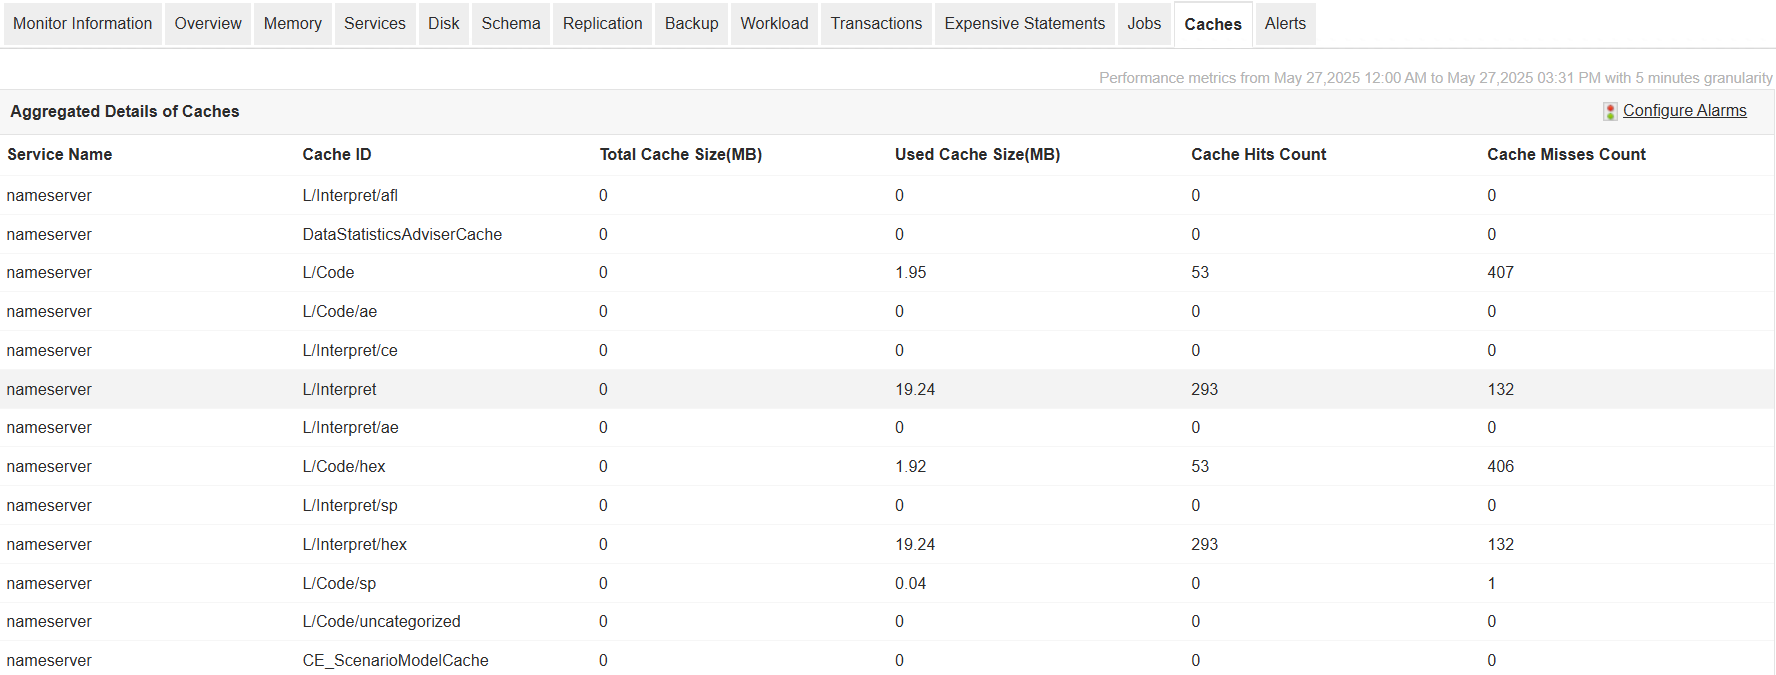Click the alarm status icon beside Configure Alarms
This screenshot has width=1776, height=675.
(x=1610, y=111)
